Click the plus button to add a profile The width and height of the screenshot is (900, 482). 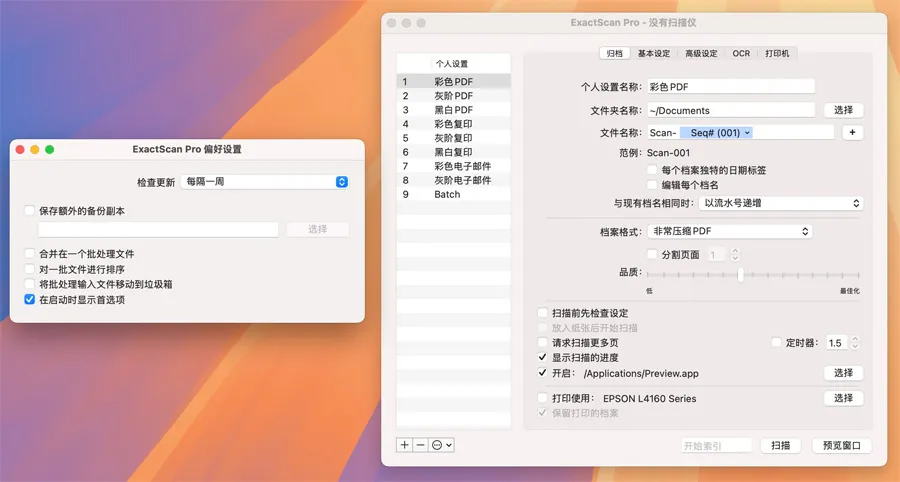tap(404, 445)
